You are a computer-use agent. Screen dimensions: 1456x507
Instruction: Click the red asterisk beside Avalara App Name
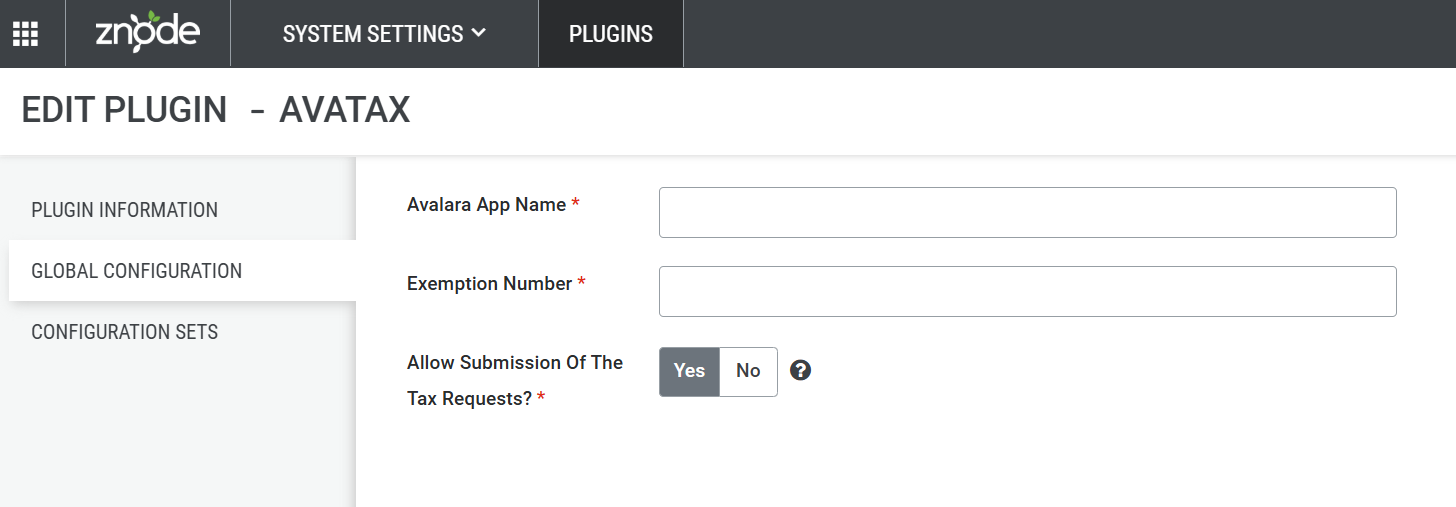tap(575, 203)
